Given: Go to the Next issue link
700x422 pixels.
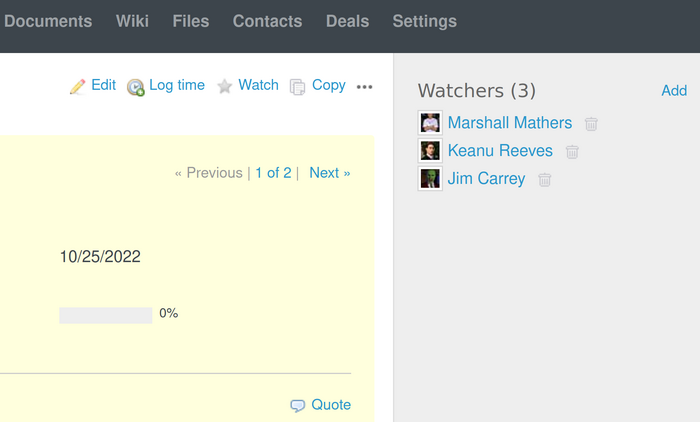Looking at the screenshot, I should point(329,173).
